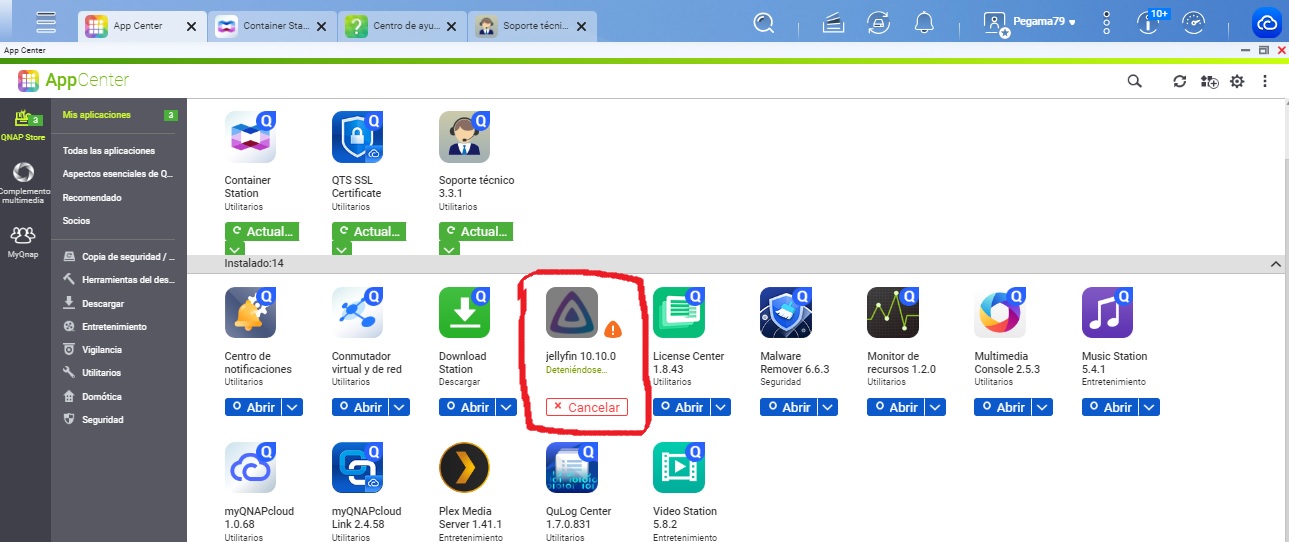Open notifications bell in top bar
This screenshot has width=1289, height=542.
925,24
